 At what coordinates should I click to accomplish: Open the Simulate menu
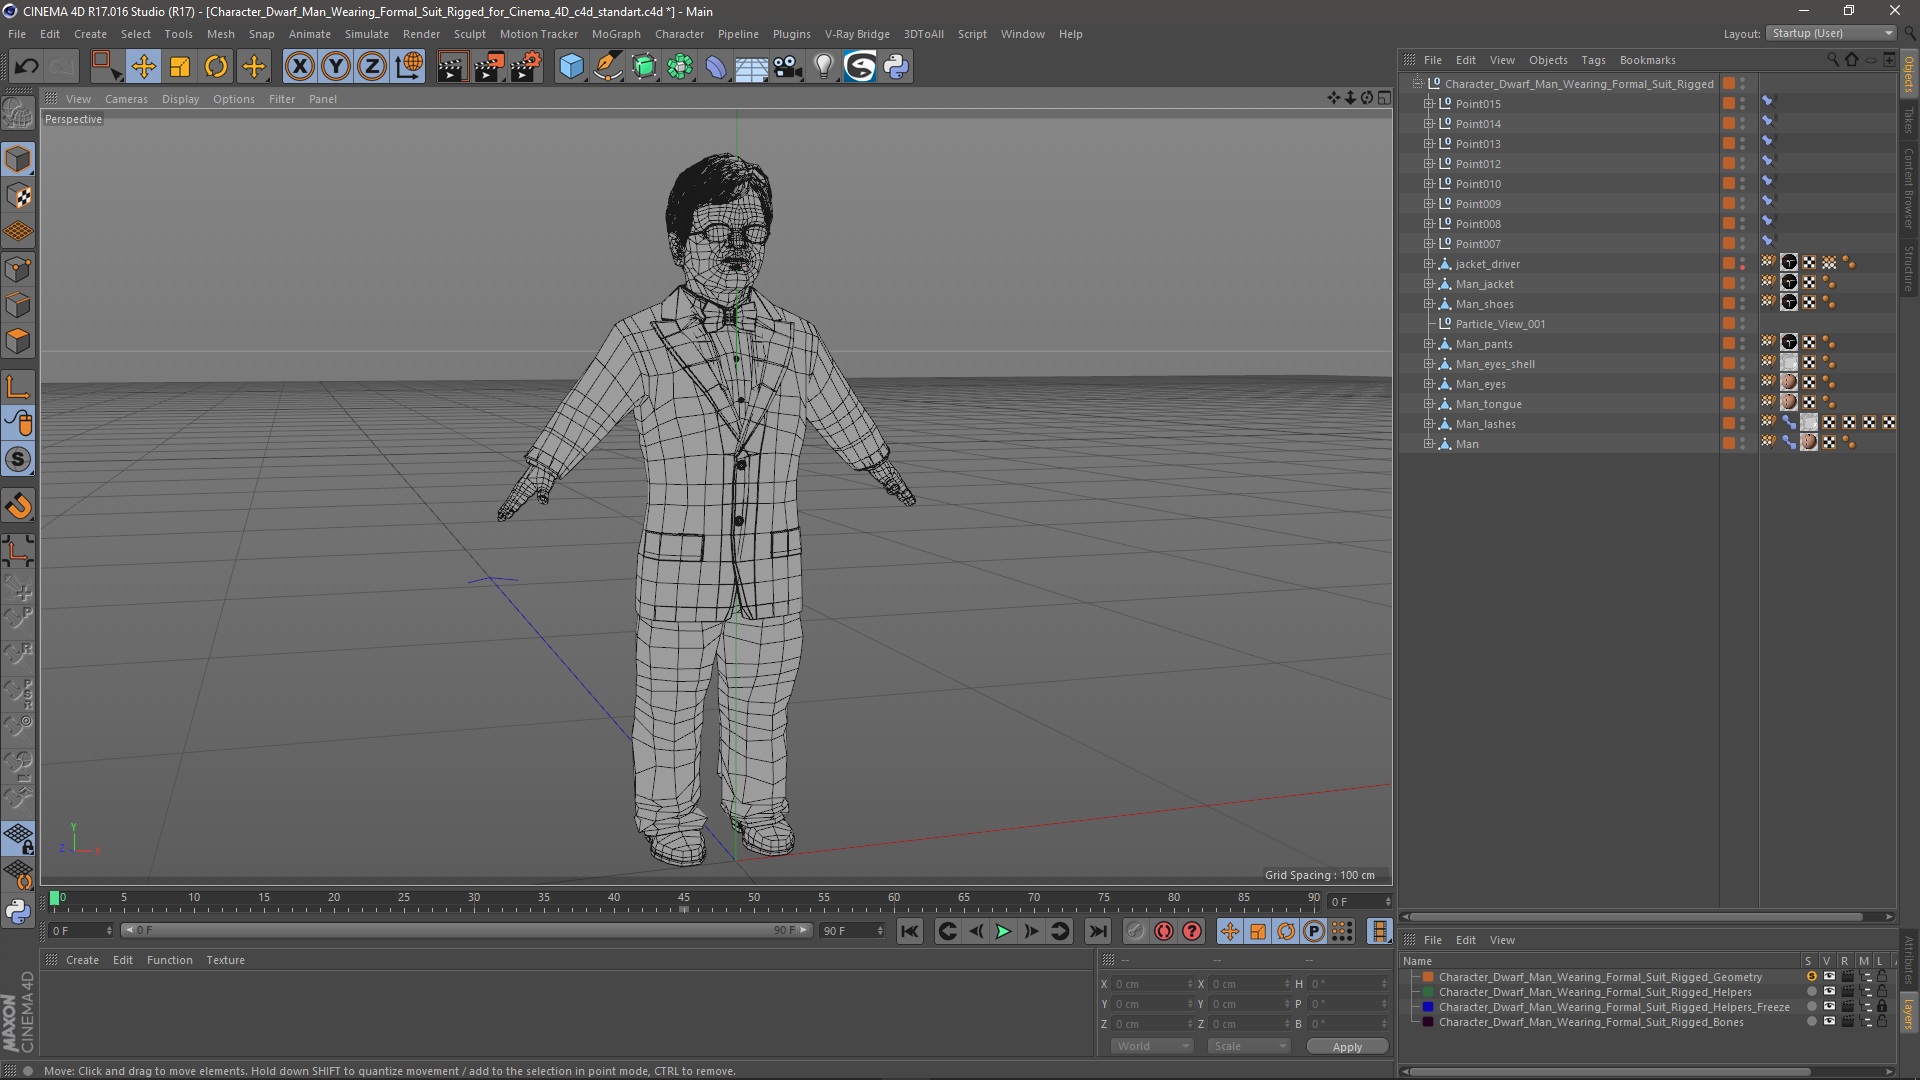click(x=367, y=34)
